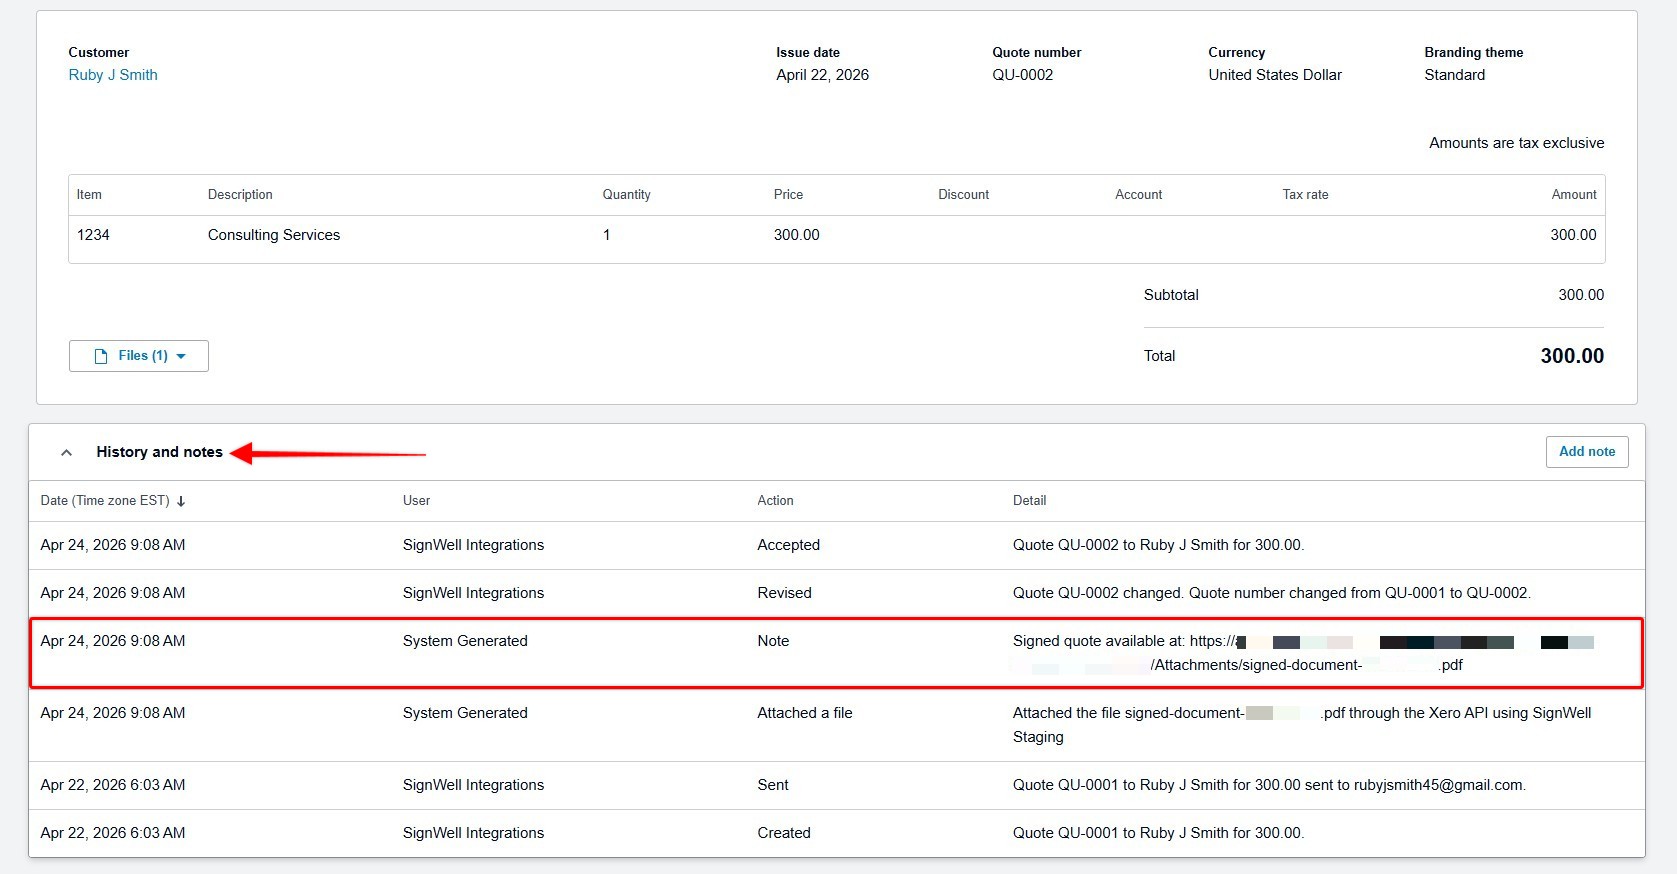Click 'Attached the file signed-document' detail
This screenshot has width=1677, height=874.
click(x=1302, y=725)
